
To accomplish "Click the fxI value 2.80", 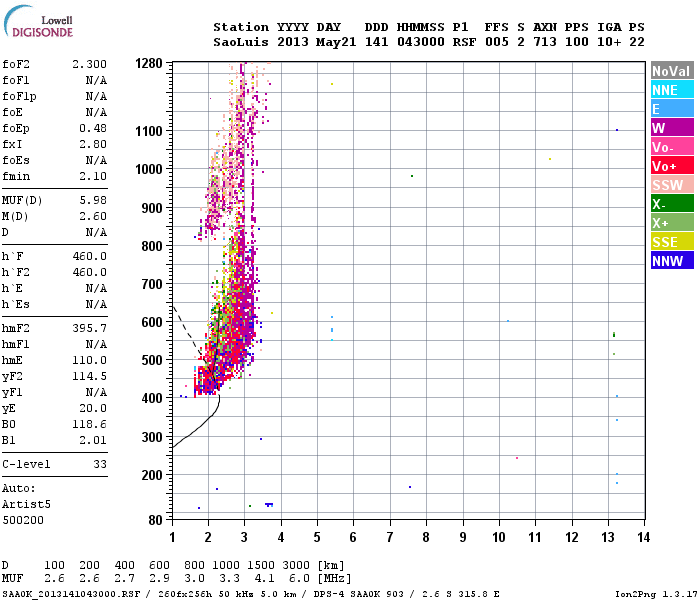I will 93,144.
